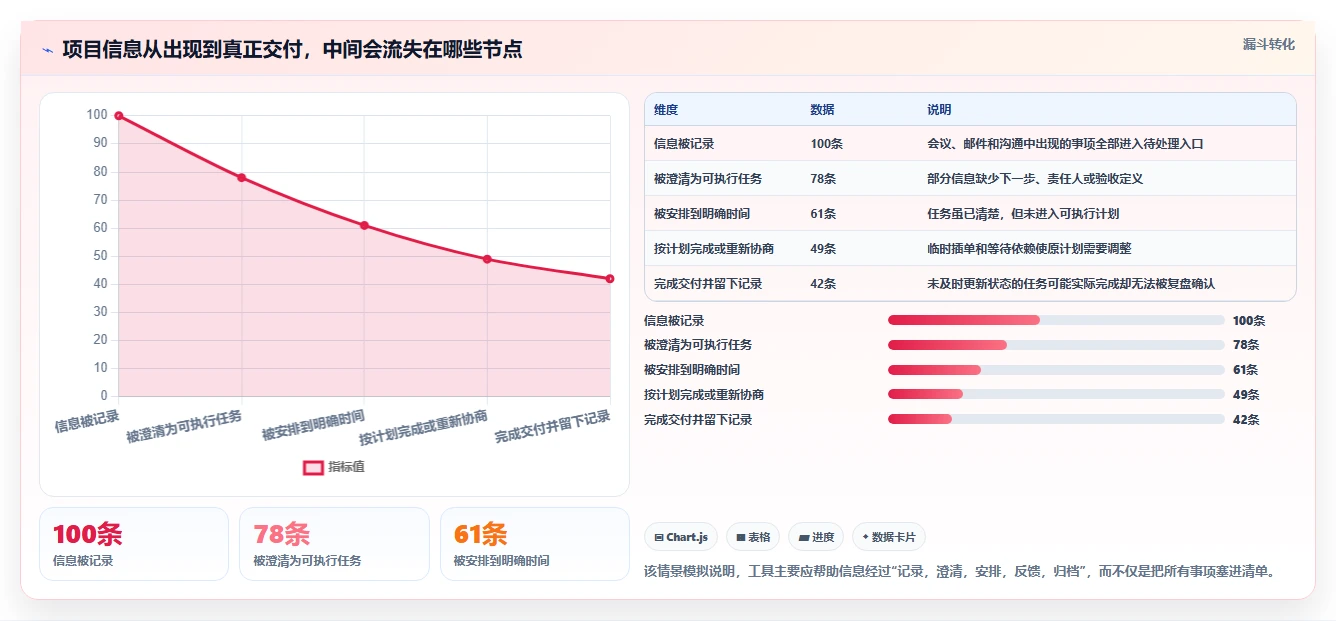Click the 78条 table cell
The height and width of the screenshot is (621, 1336).
tap(823, 179)
